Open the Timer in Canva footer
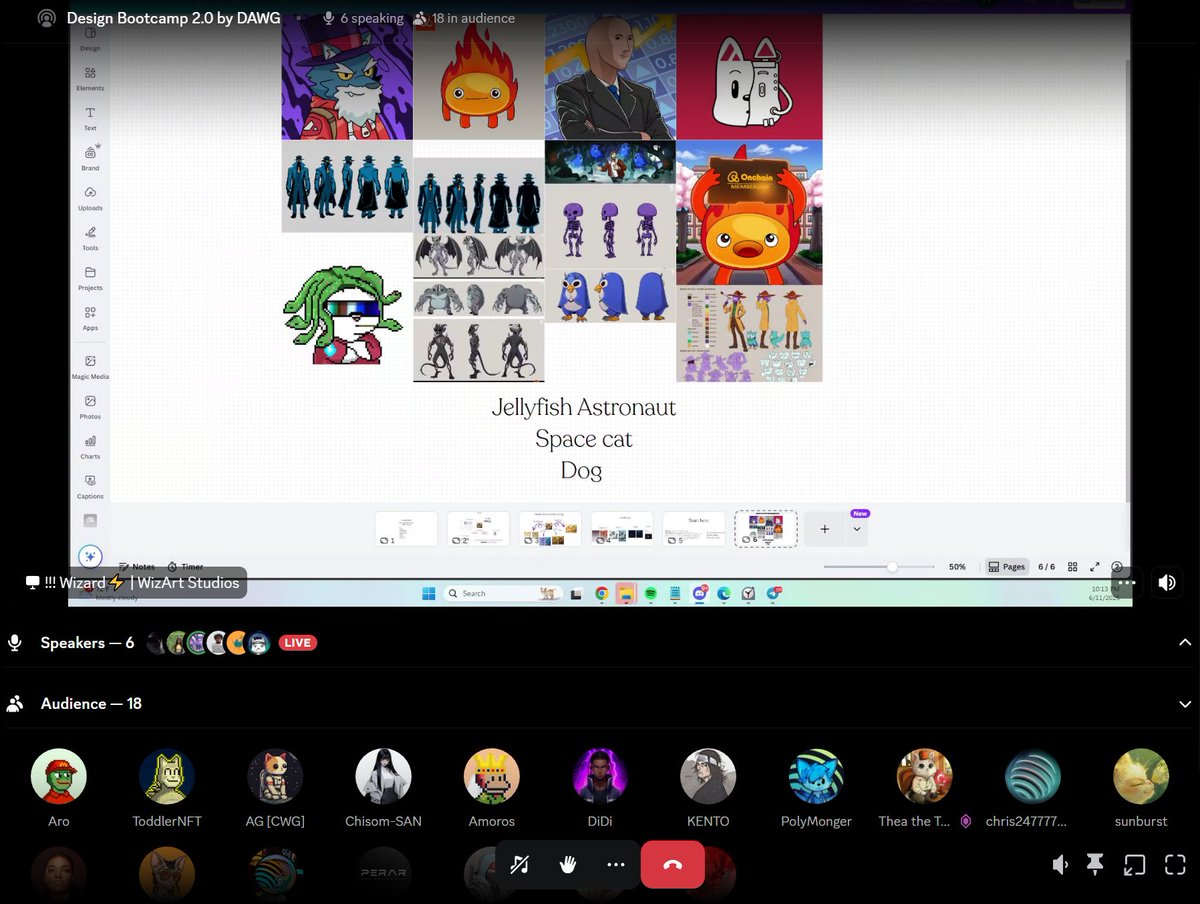 coord(185,567)
